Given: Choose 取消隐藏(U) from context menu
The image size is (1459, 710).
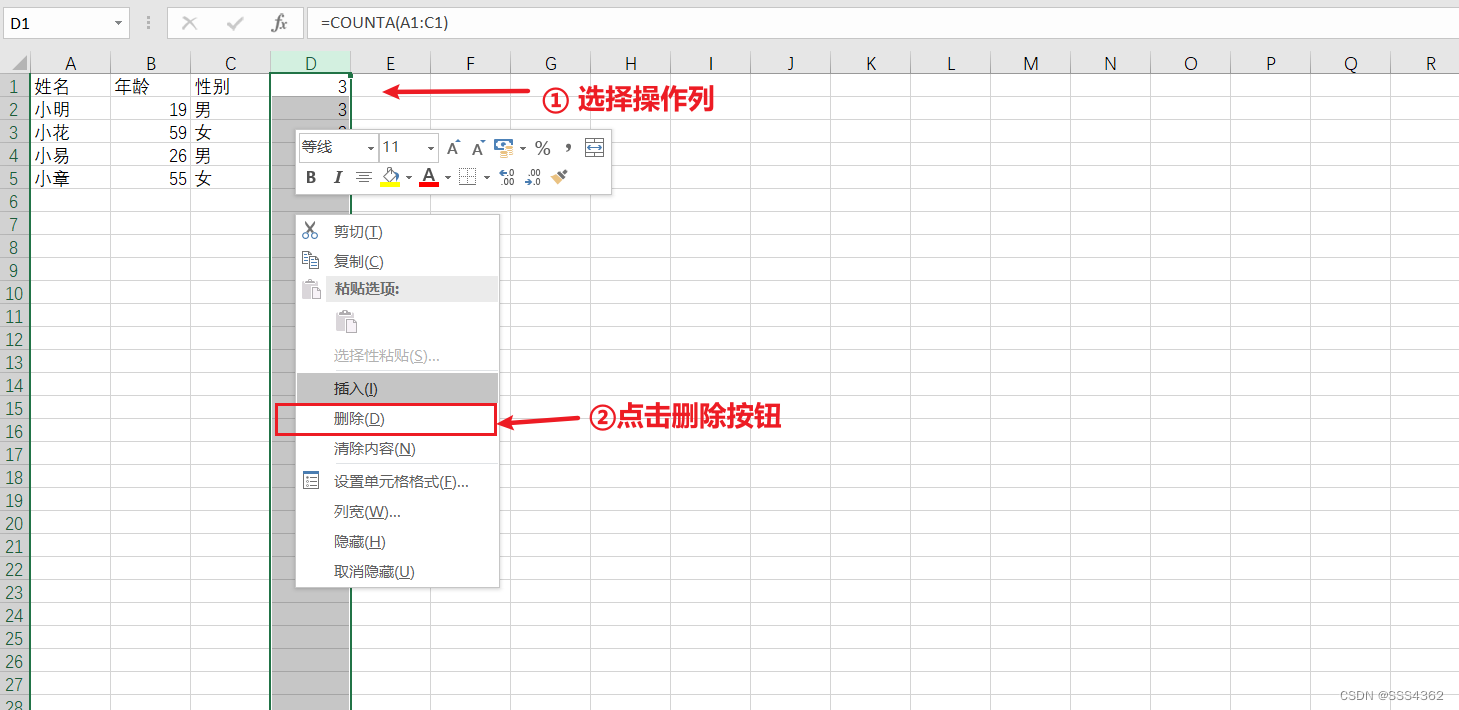Looking at the screenshot, I should click(397, 572).
